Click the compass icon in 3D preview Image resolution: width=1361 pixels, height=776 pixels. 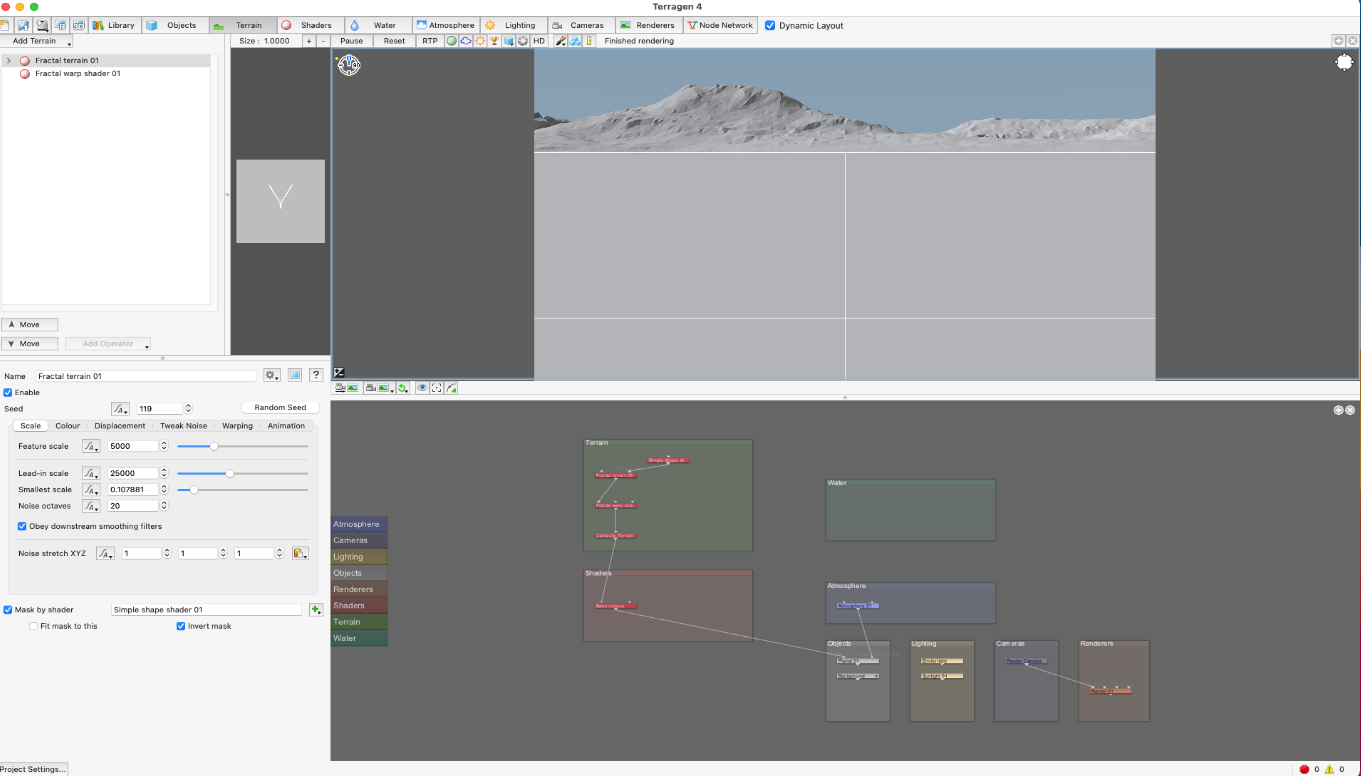348,65
